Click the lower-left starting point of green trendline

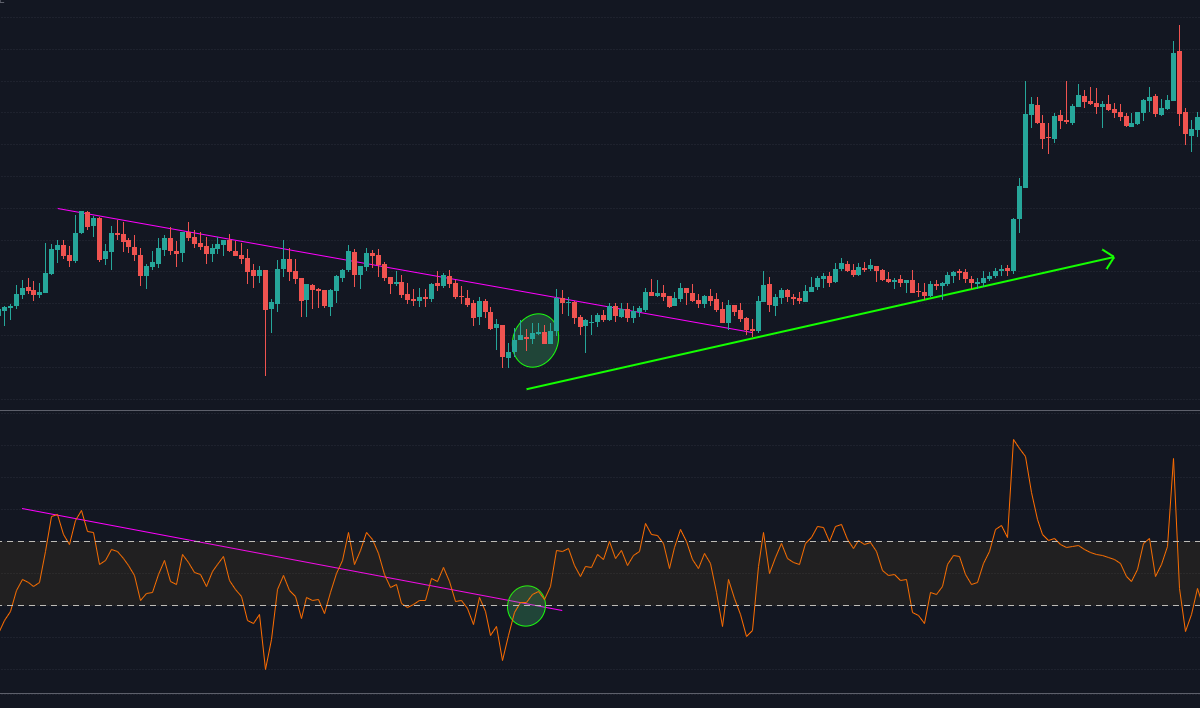tap(528, 389)
